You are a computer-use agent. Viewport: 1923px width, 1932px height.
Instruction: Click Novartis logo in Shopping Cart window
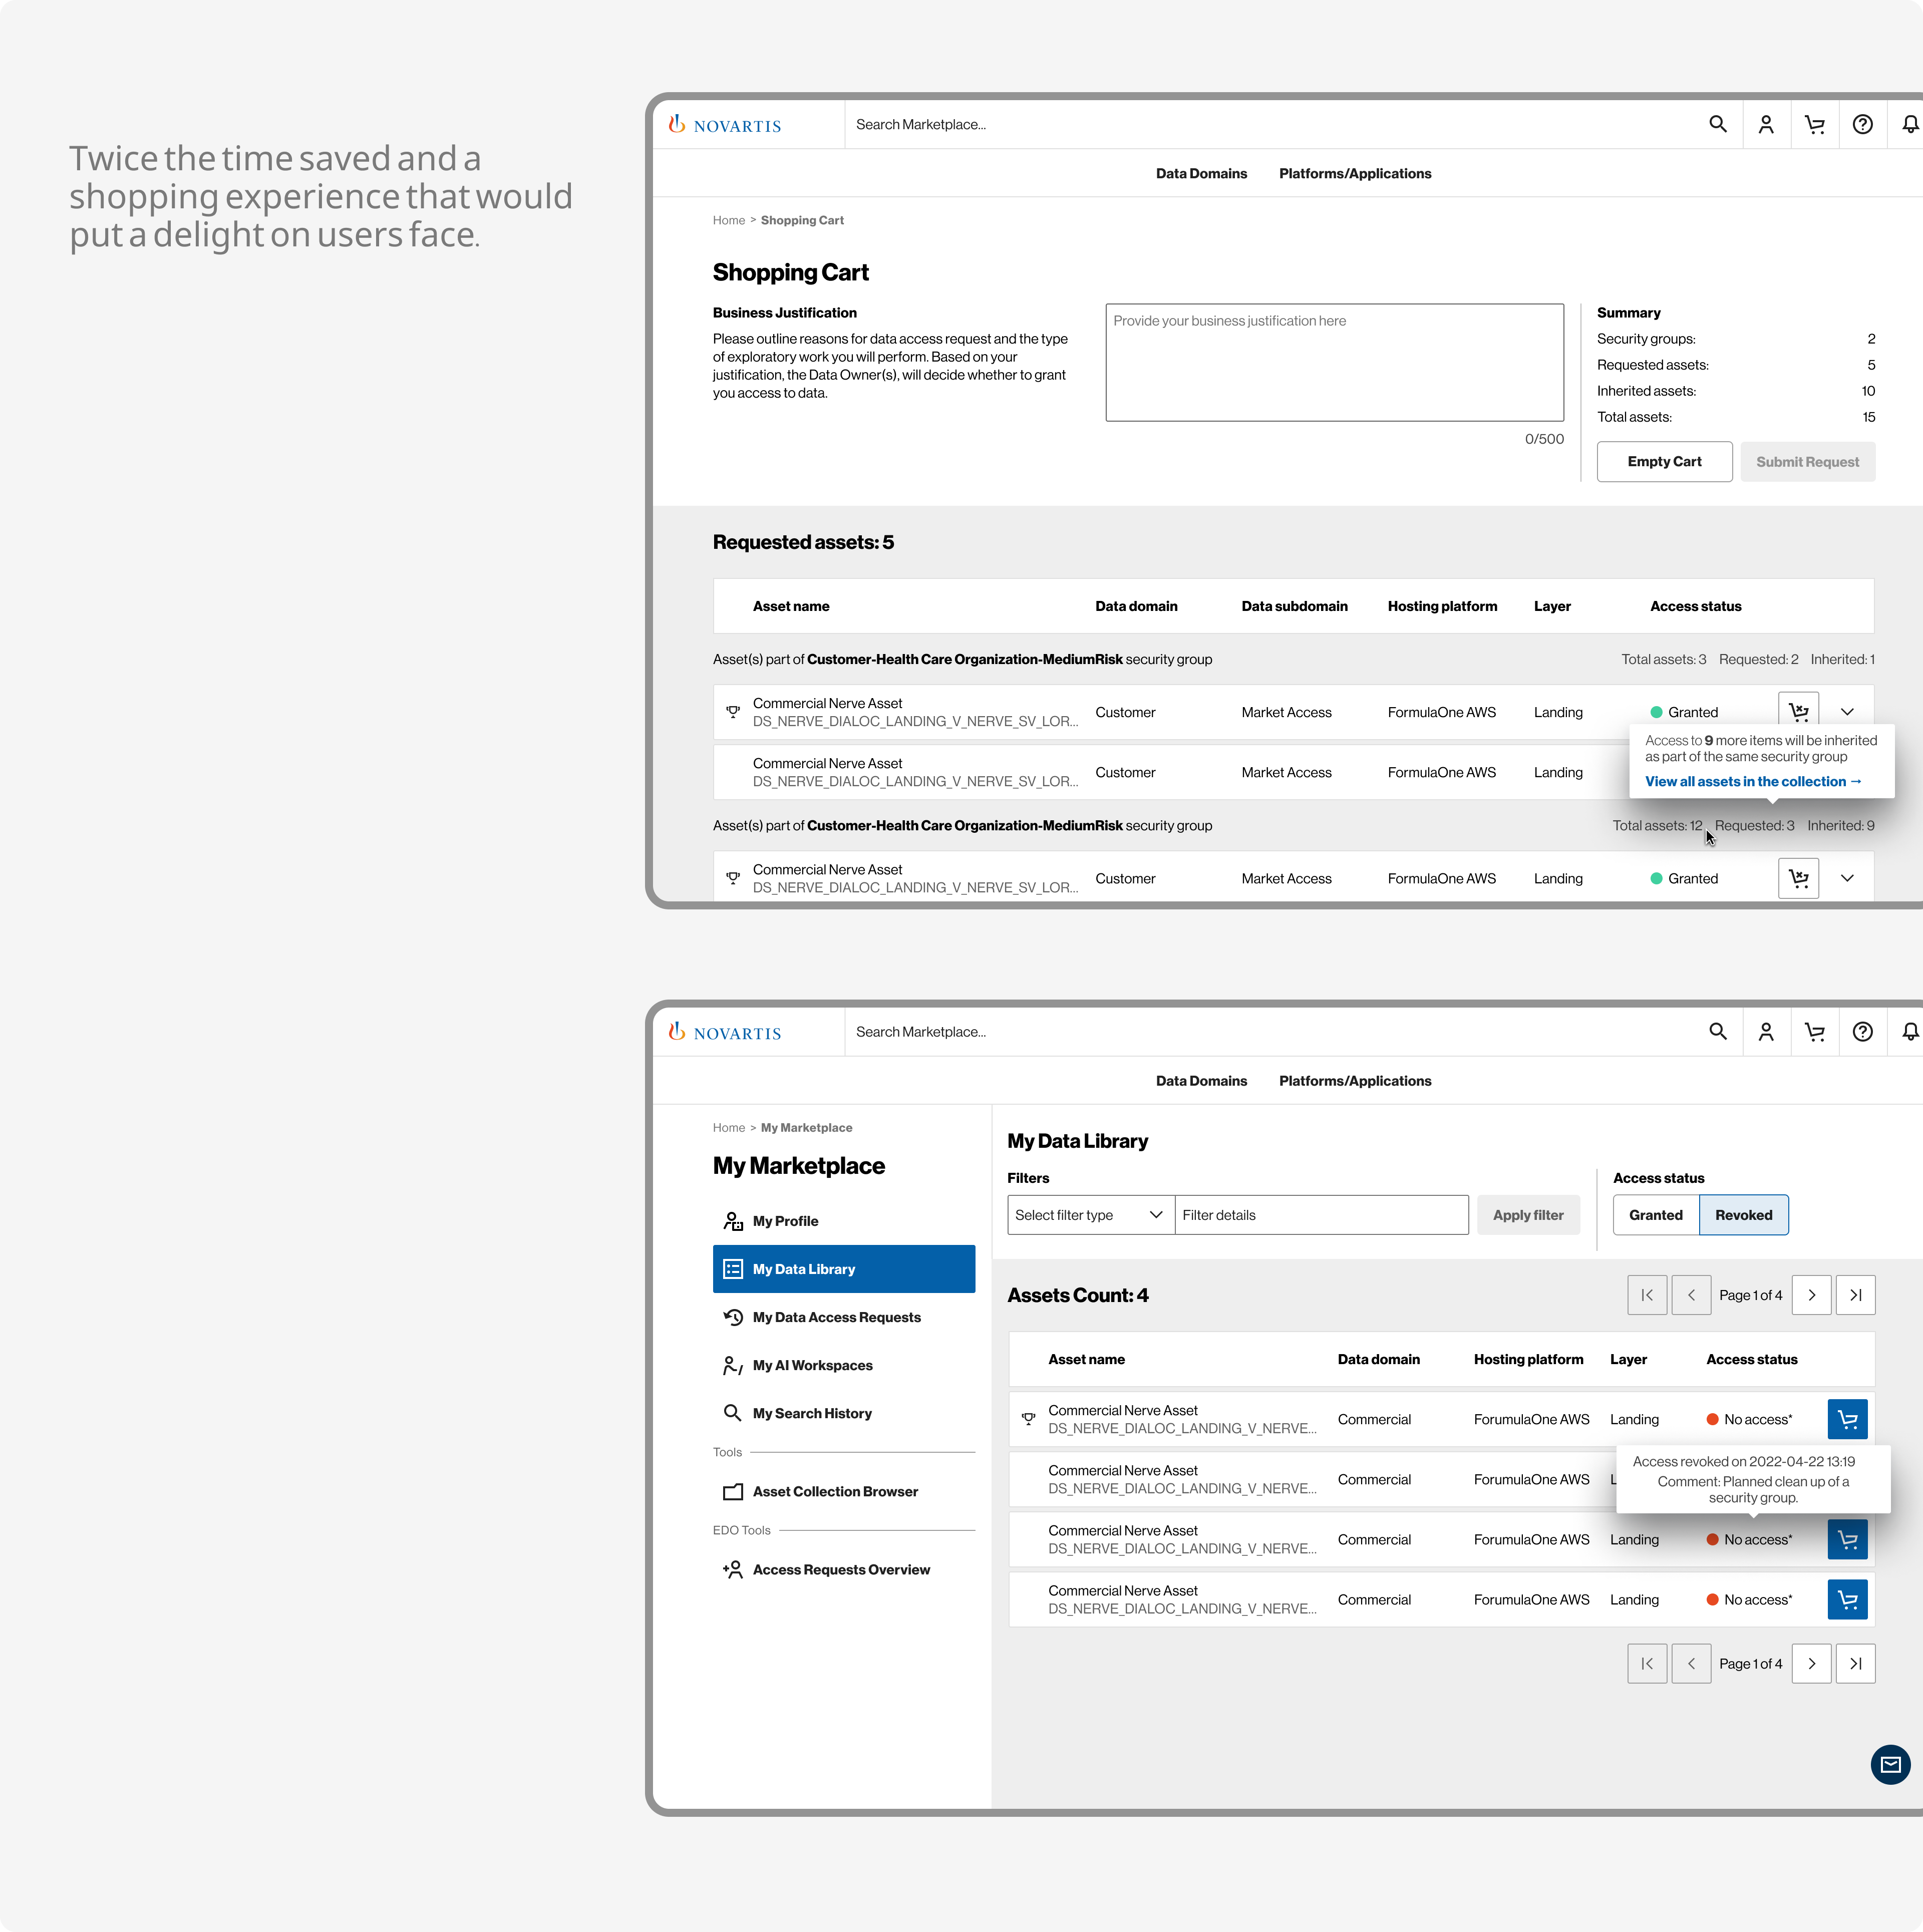(725, 125)
